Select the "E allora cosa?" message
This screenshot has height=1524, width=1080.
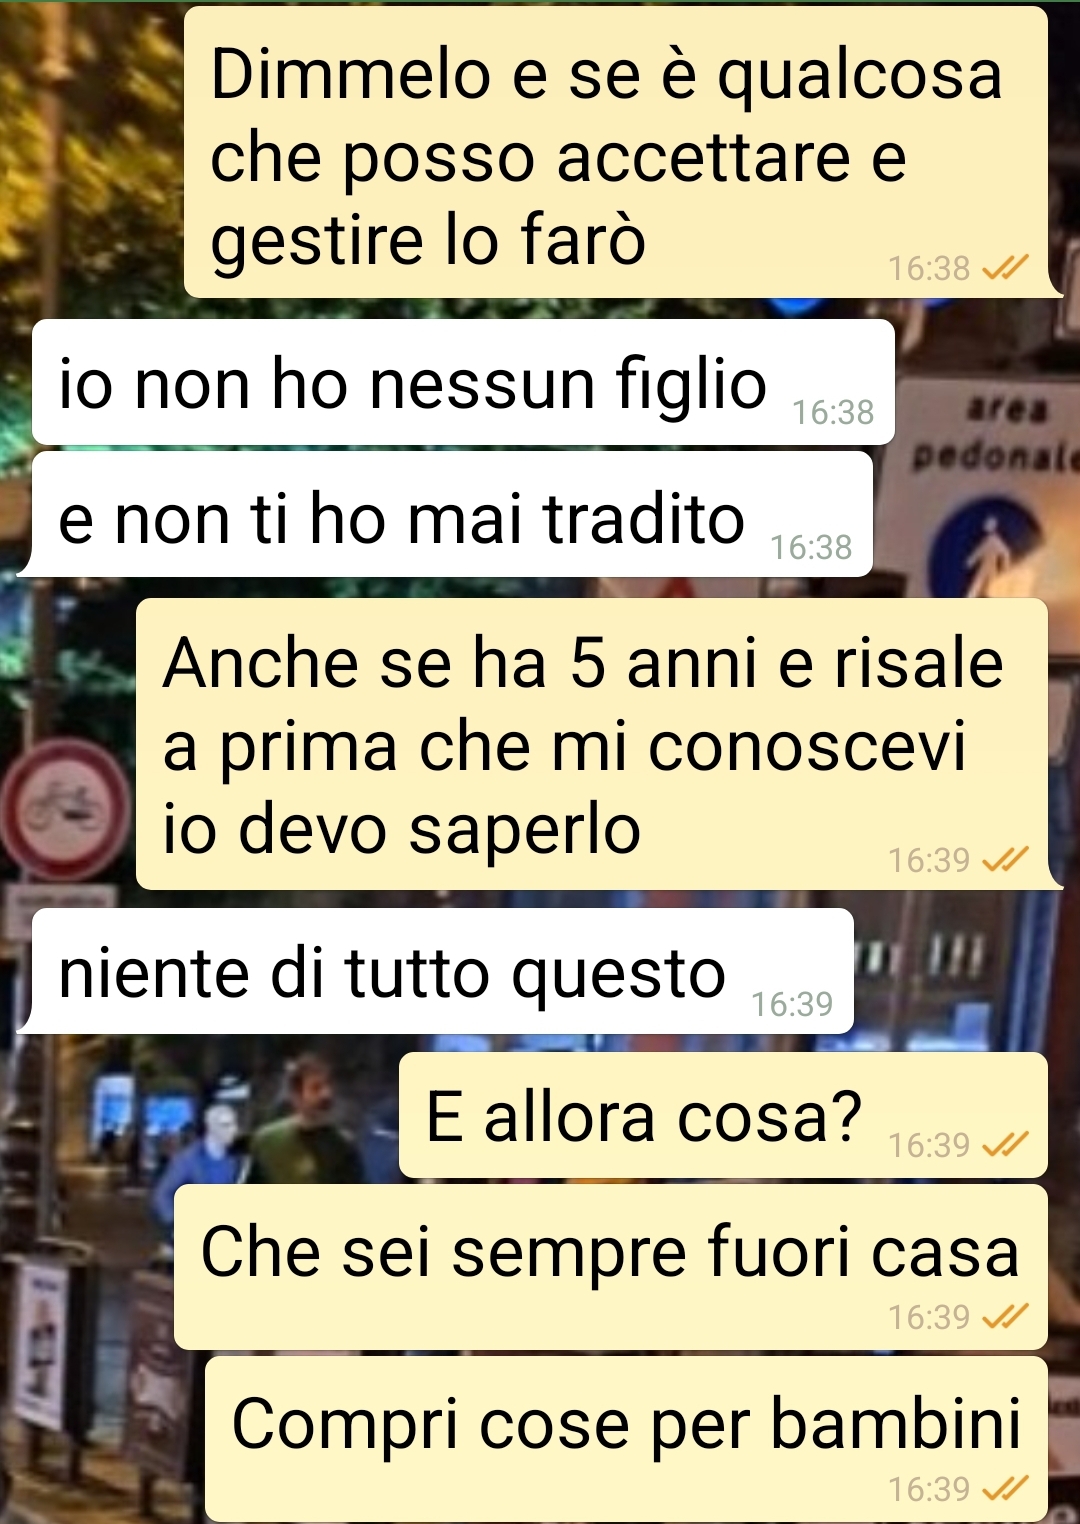click(723, 1115)
